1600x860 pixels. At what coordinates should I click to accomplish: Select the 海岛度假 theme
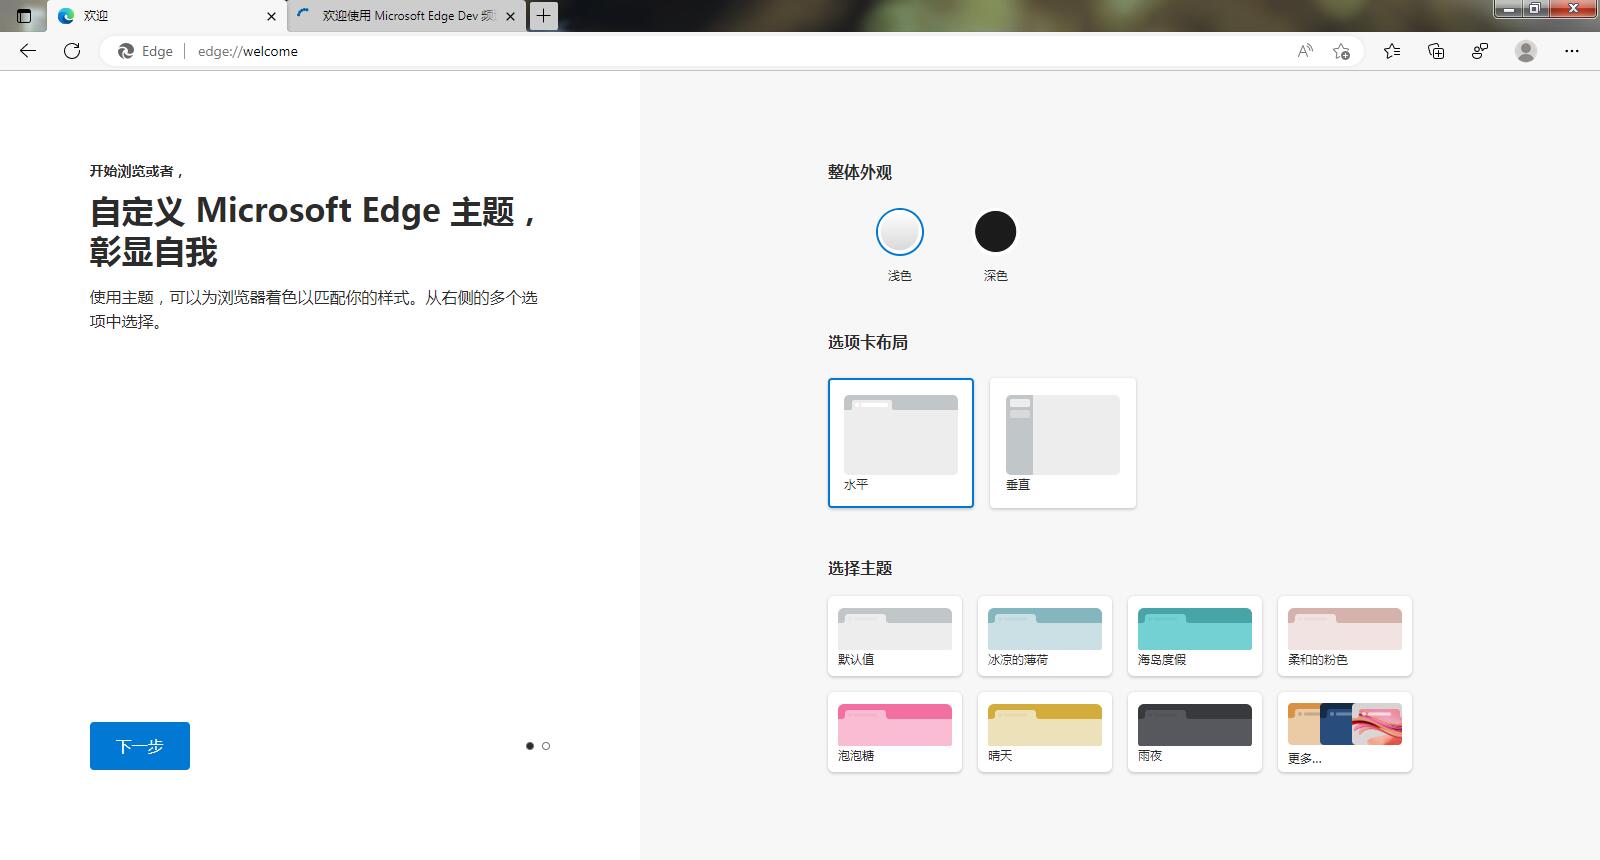tap(1195, 636)
